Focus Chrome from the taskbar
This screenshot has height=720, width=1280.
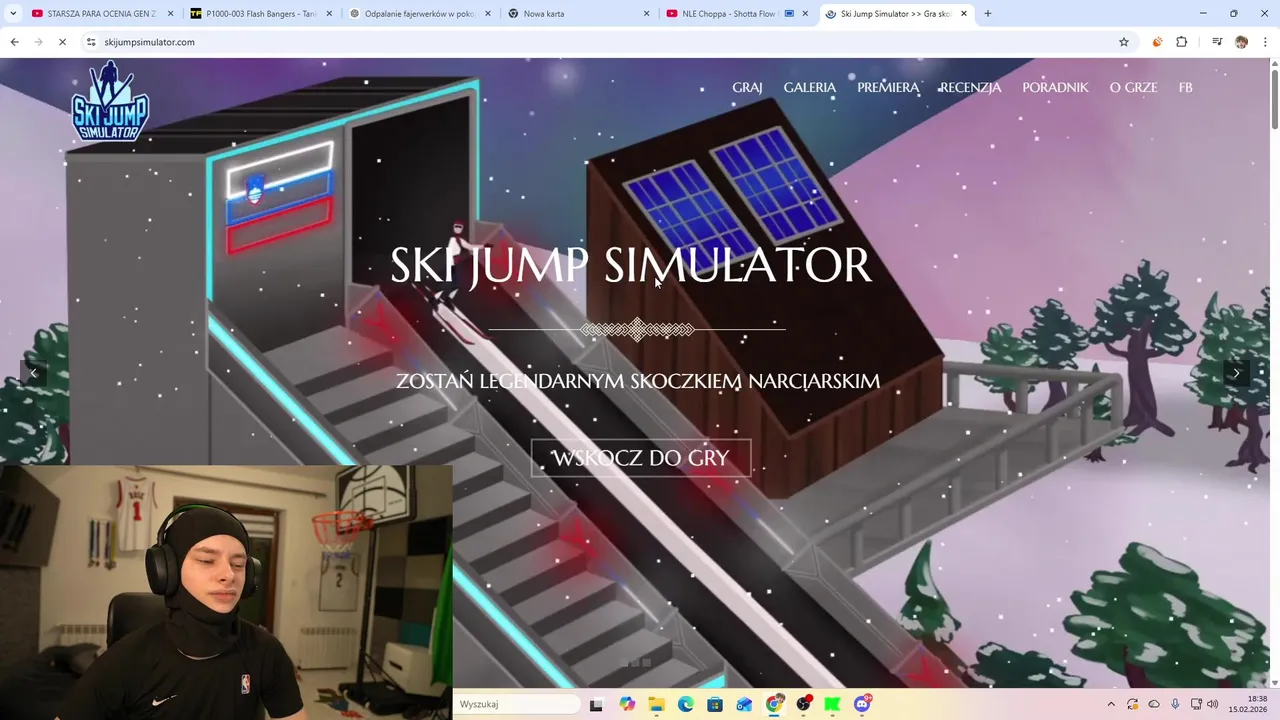[774, 704]
